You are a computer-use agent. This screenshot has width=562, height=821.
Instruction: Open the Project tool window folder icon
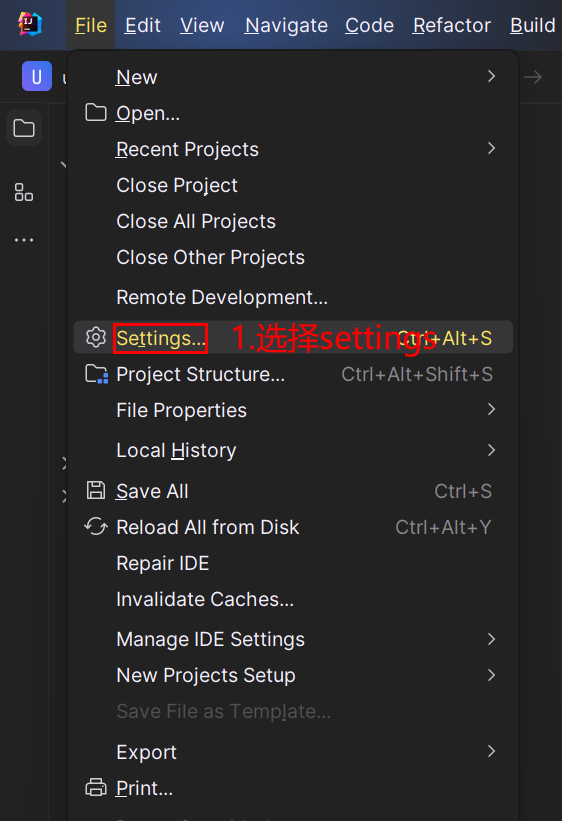(x=24, y=128)
